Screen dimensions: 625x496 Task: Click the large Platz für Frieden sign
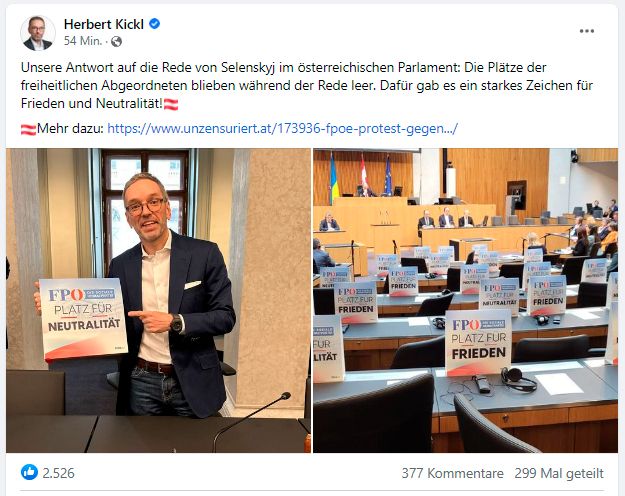(478, 342)
